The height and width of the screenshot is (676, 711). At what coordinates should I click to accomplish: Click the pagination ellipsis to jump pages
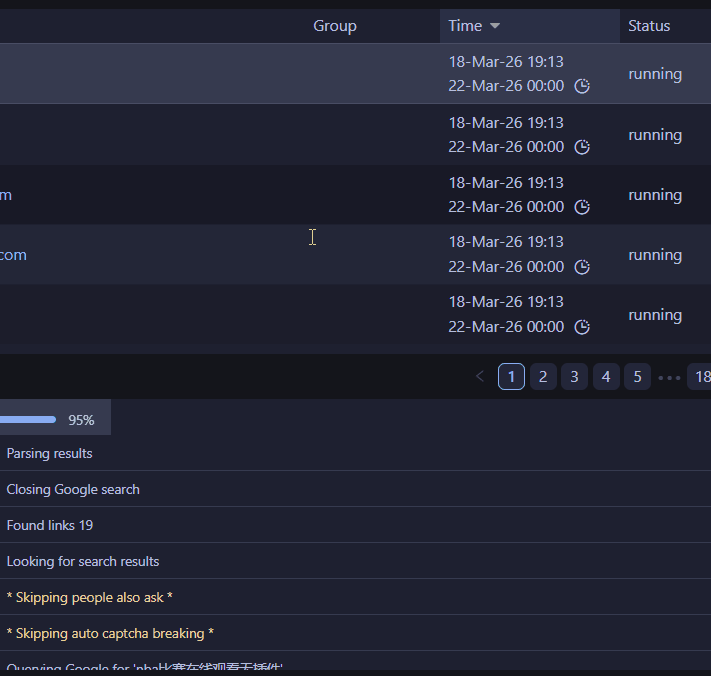coord(669,377)
